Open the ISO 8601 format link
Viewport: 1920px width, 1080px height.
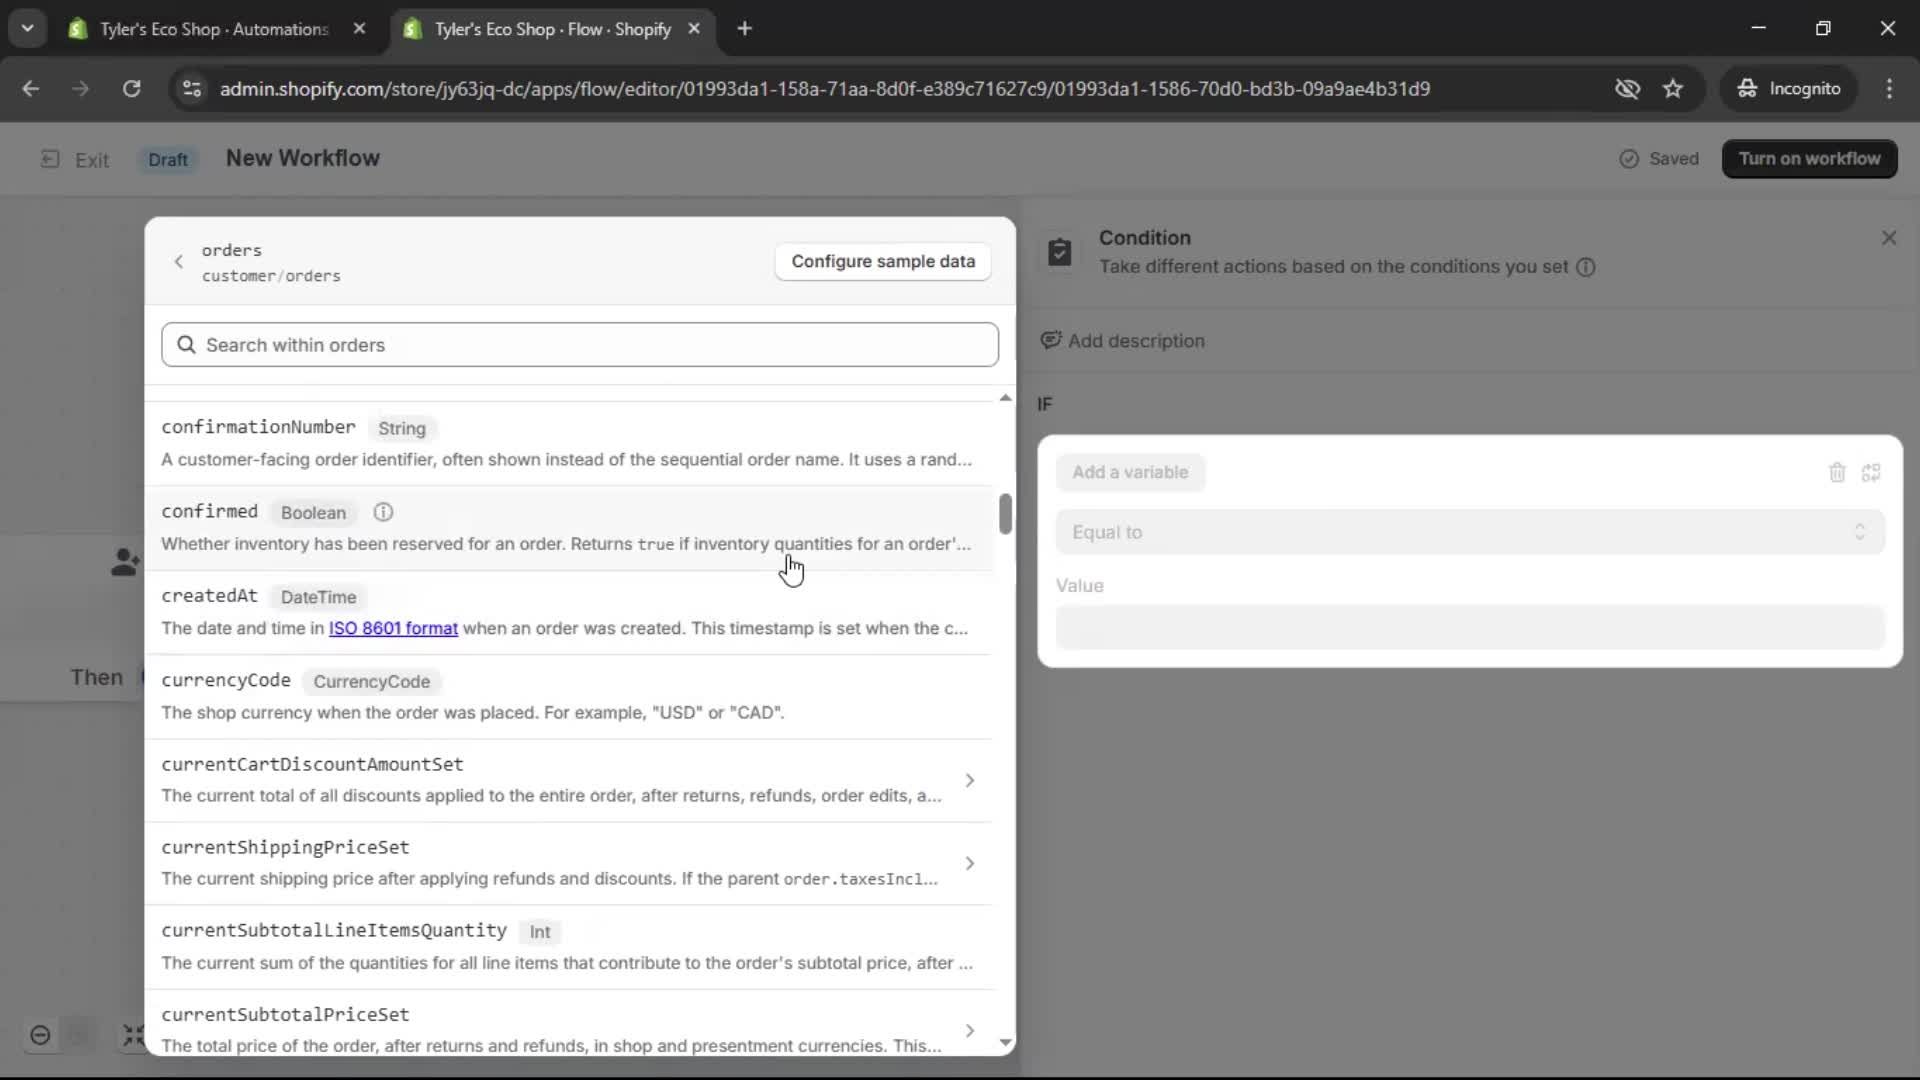coord(393,628)
